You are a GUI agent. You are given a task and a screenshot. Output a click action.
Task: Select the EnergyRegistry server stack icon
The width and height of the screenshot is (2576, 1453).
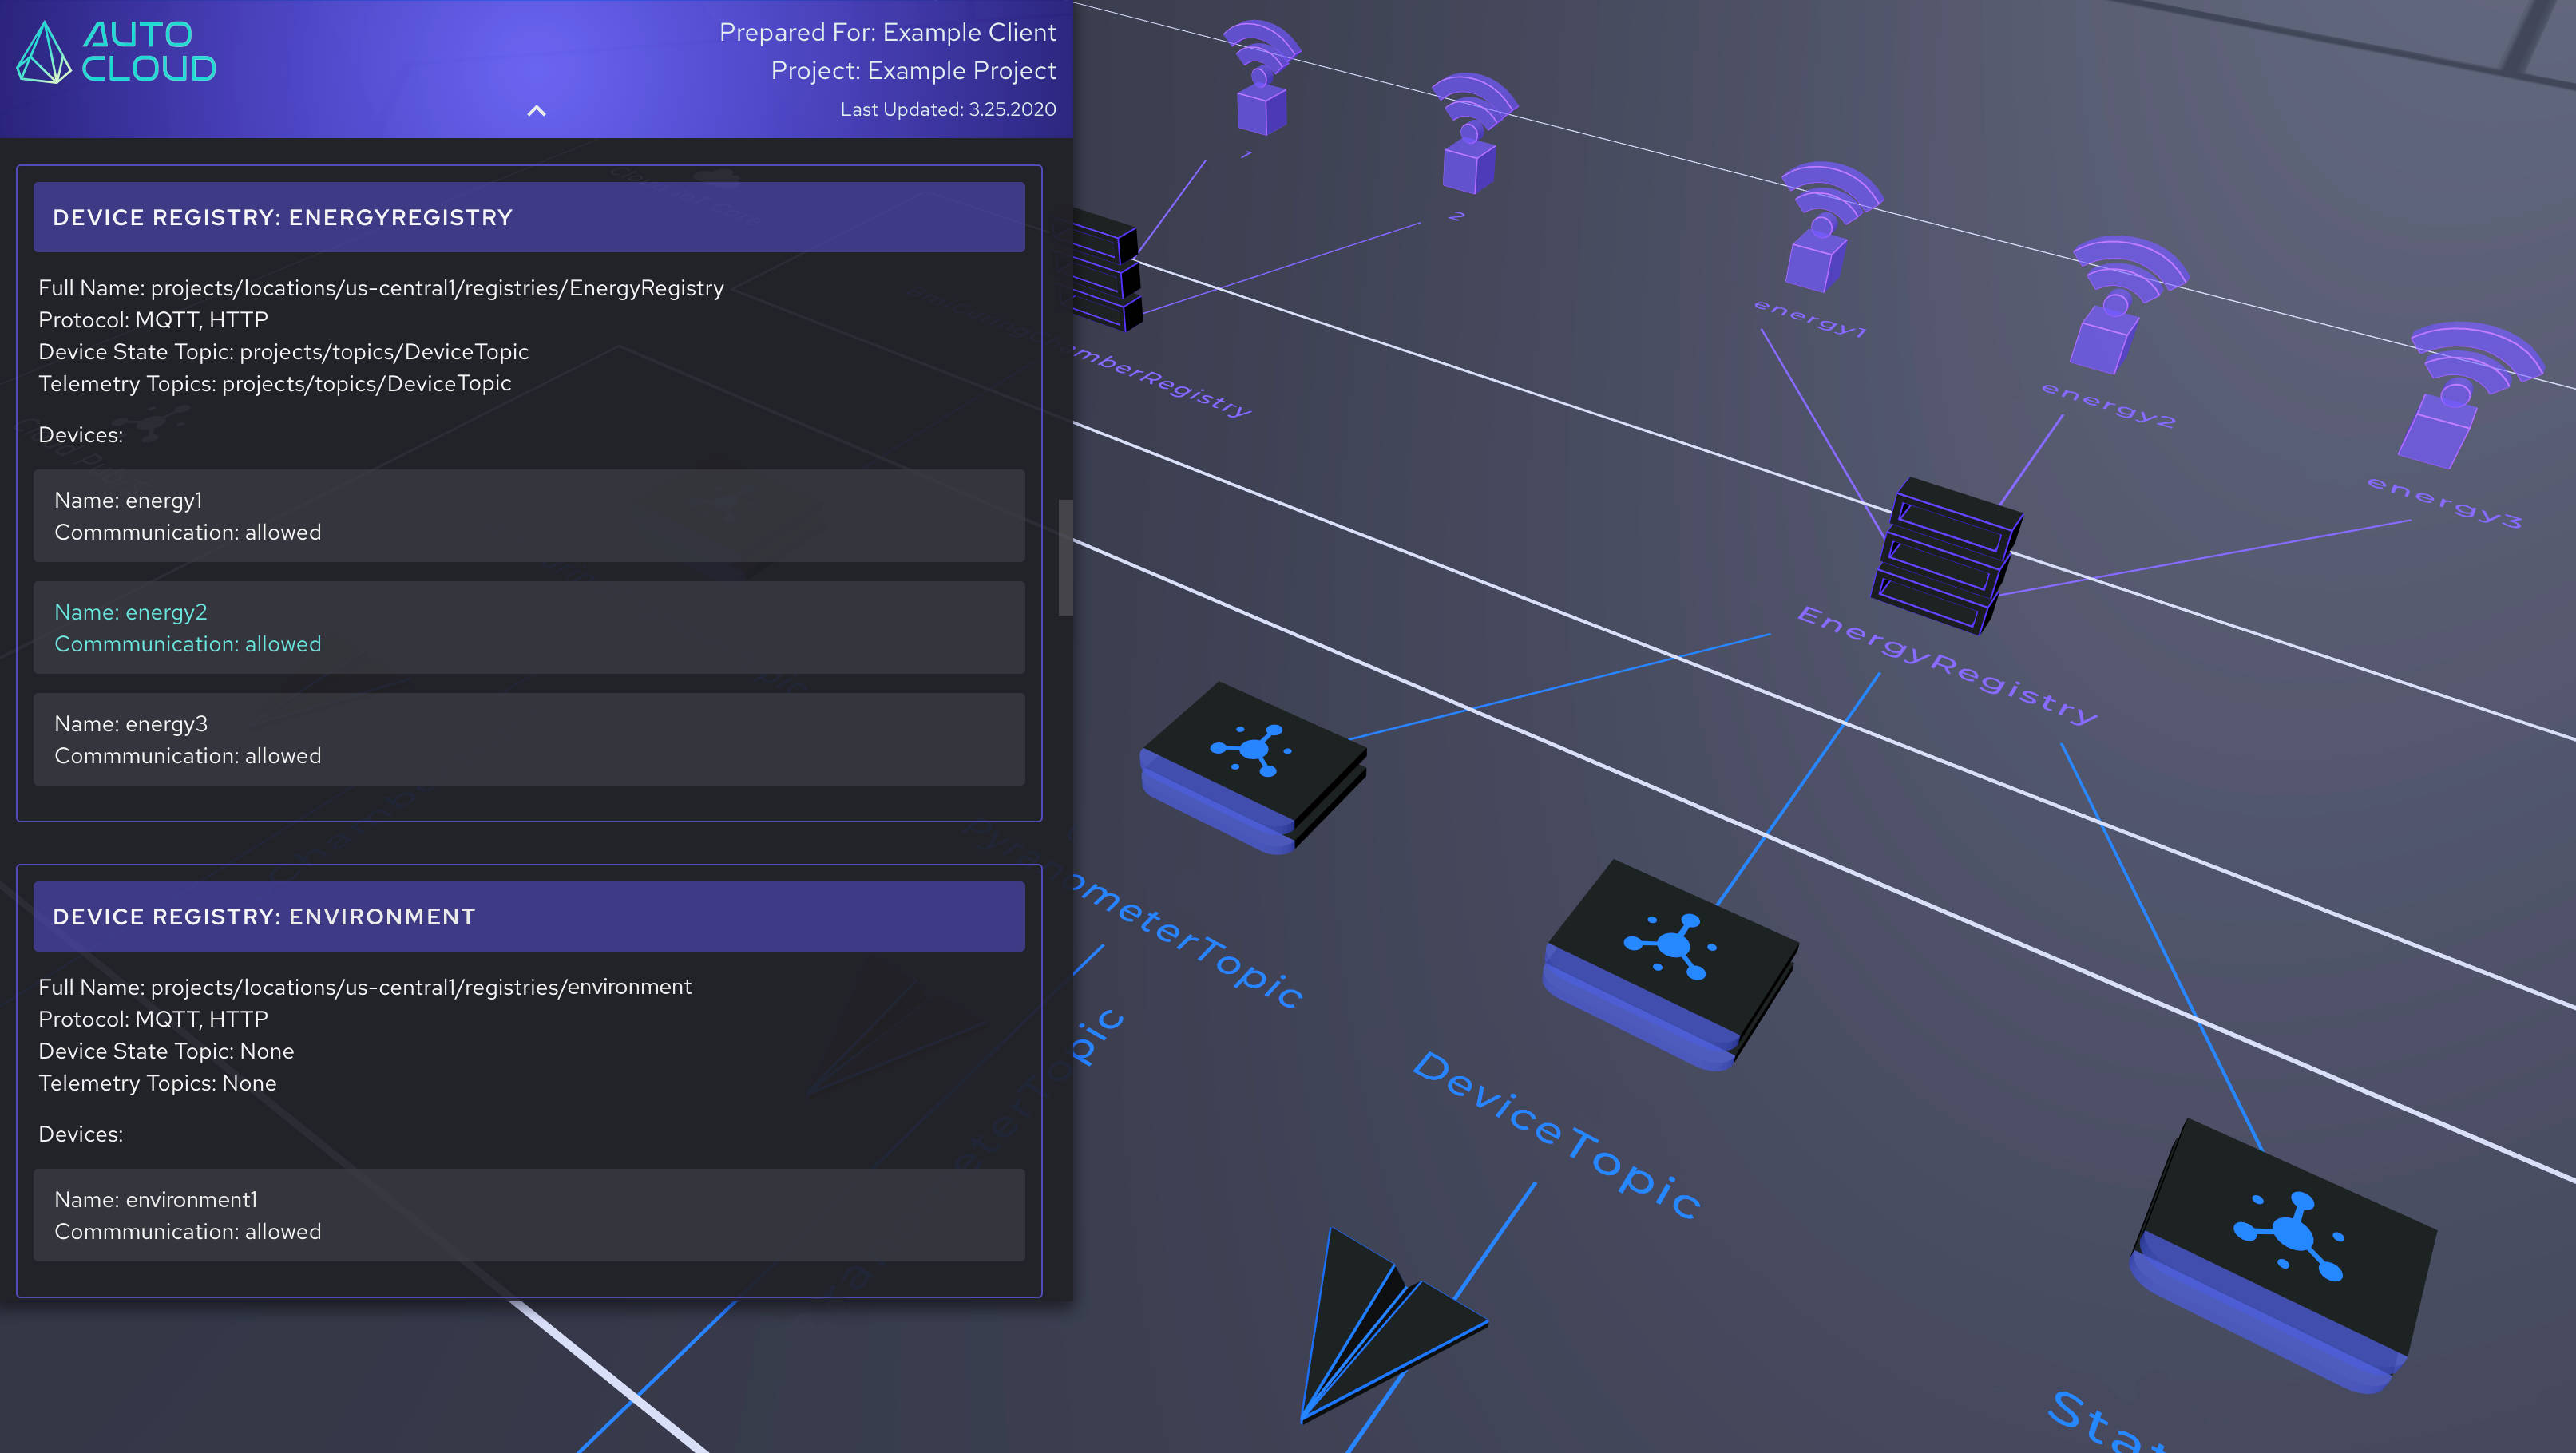[1947, 556]
